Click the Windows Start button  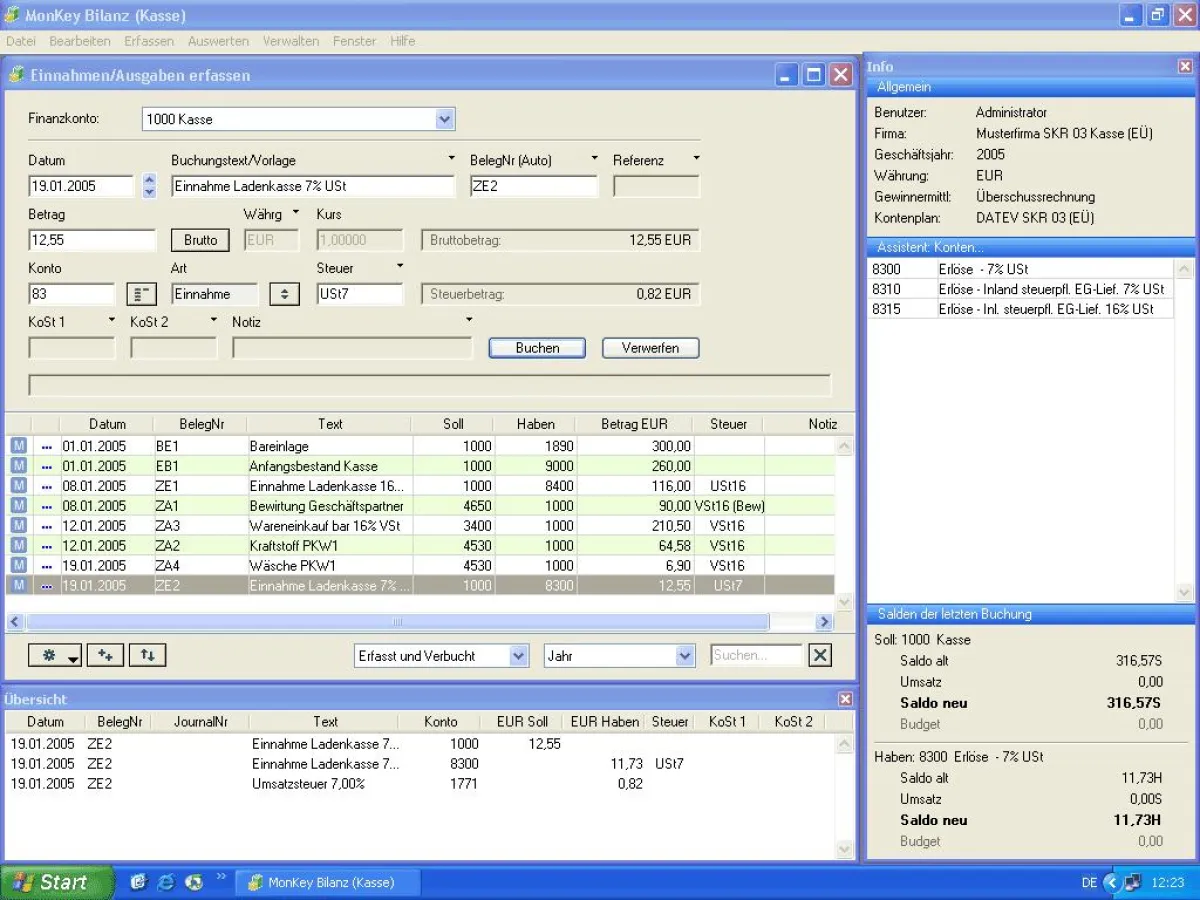(52, 882)
